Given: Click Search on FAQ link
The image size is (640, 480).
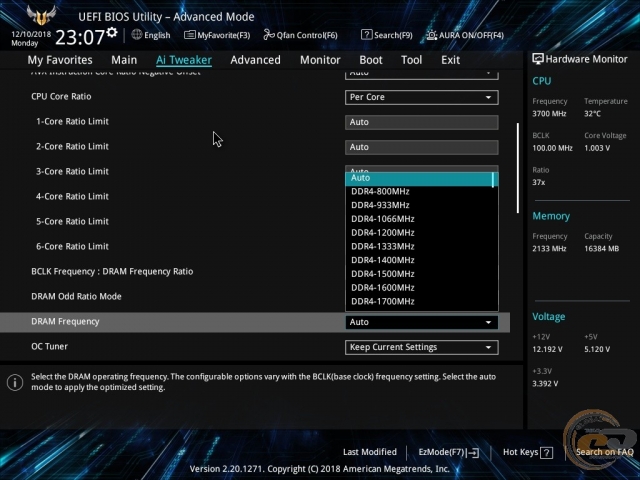Looking at the screenshot, I should 604,452.
